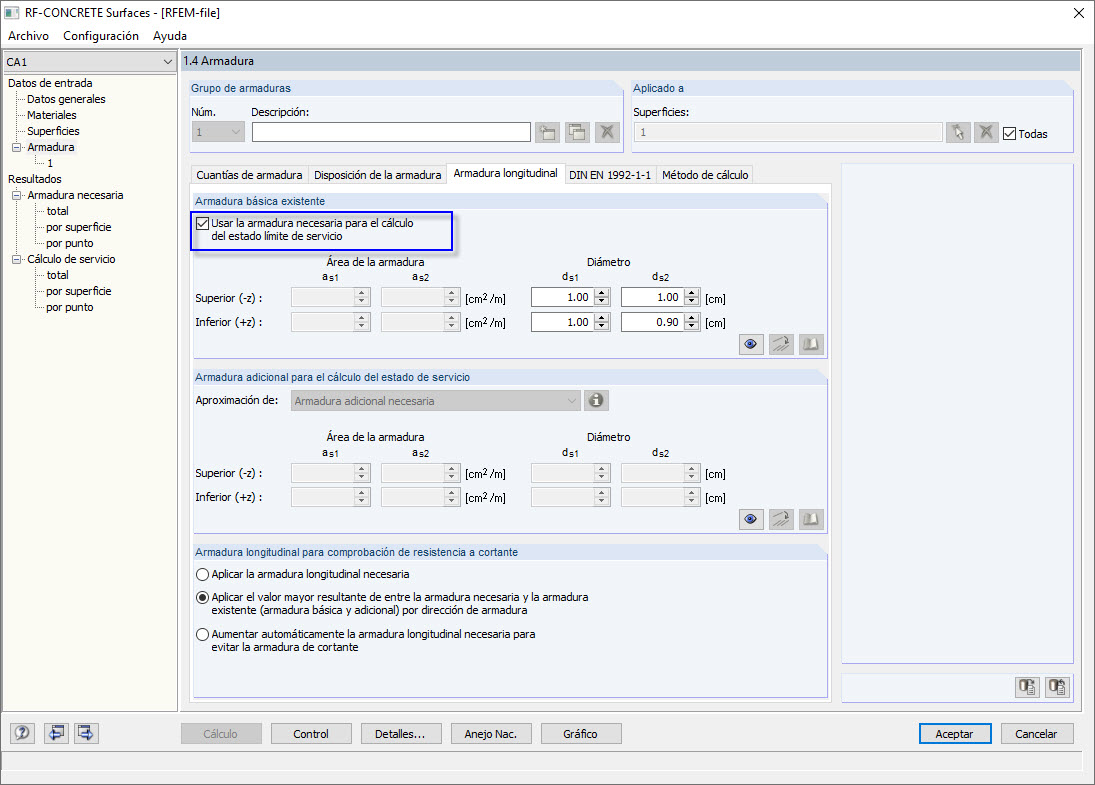Open Anejo Nac. settings

[490, 734]
